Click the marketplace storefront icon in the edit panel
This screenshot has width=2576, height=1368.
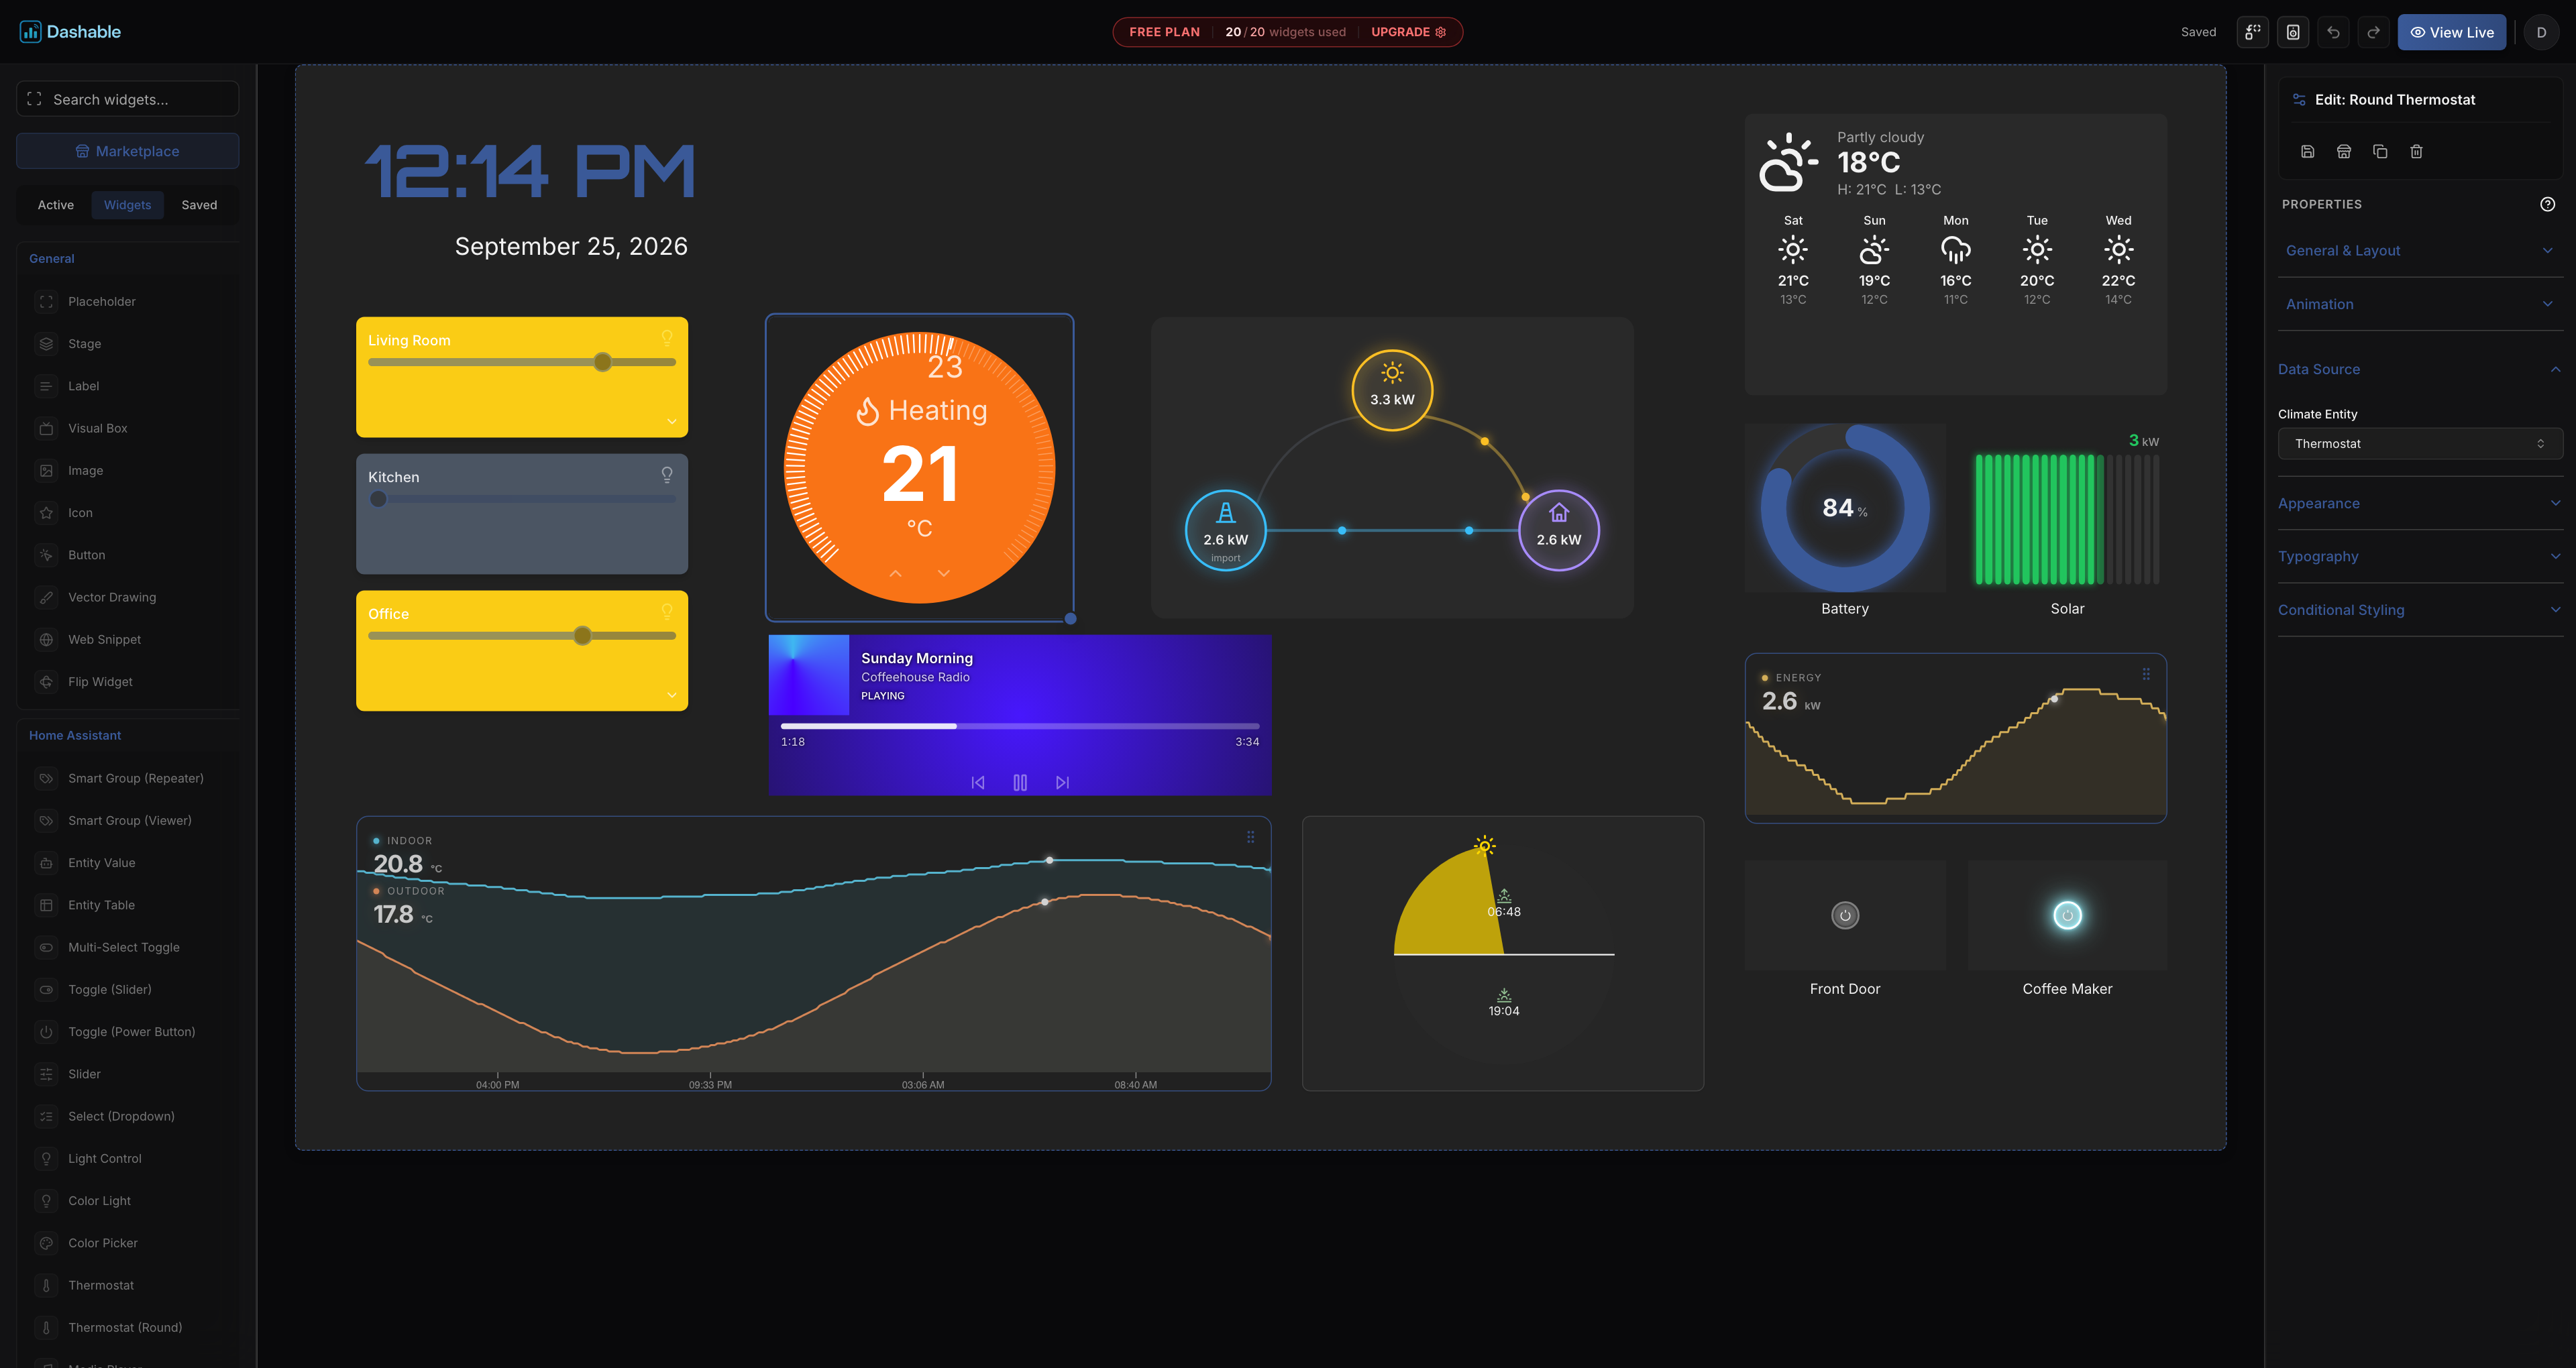point(2344,152)
